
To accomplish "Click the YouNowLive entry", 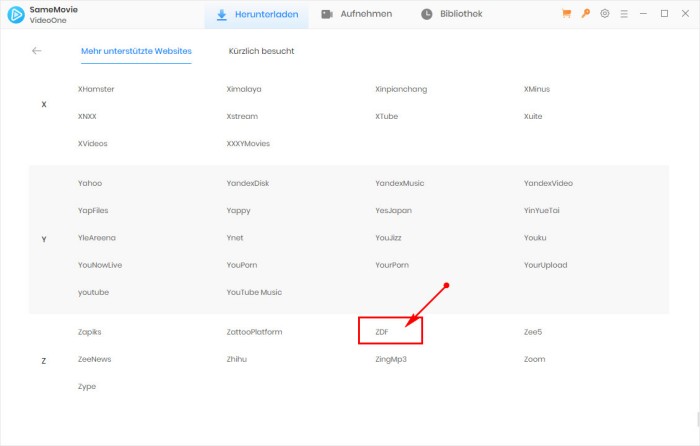I will pyautogui.click(x=100, y=265).
